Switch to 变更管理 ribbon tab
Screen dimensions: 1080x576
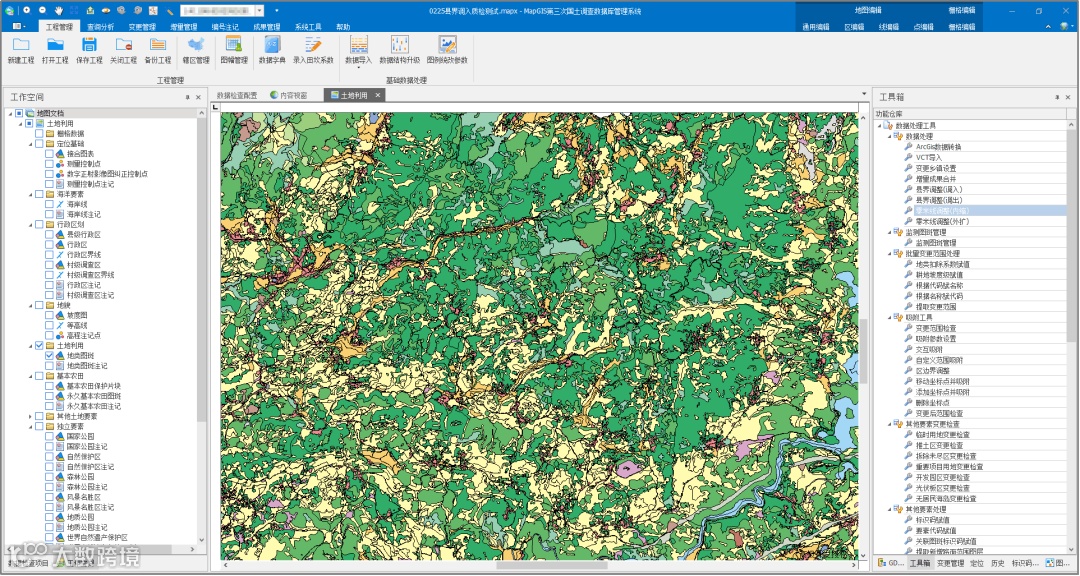[142, 27]
